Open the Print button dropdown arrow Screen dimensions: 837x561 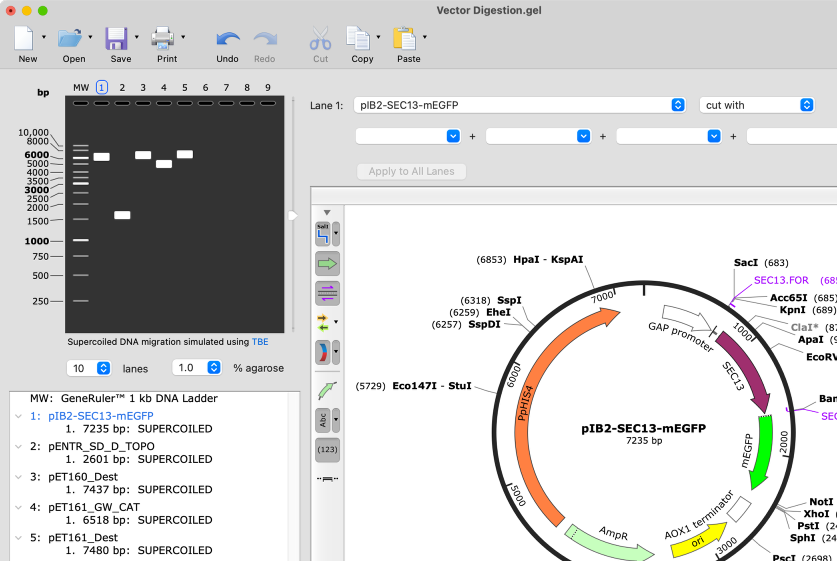pos(183,37)
